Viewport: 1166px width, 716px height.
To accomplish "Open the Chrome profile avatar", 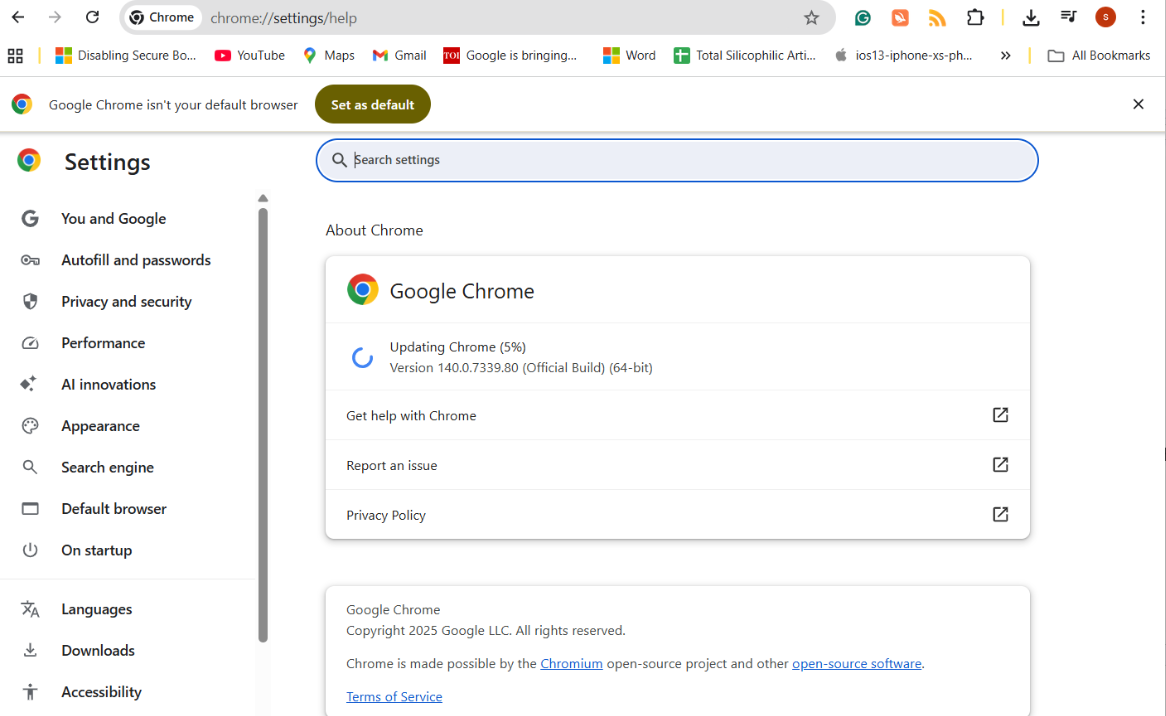I will [x=1105, y=18].
